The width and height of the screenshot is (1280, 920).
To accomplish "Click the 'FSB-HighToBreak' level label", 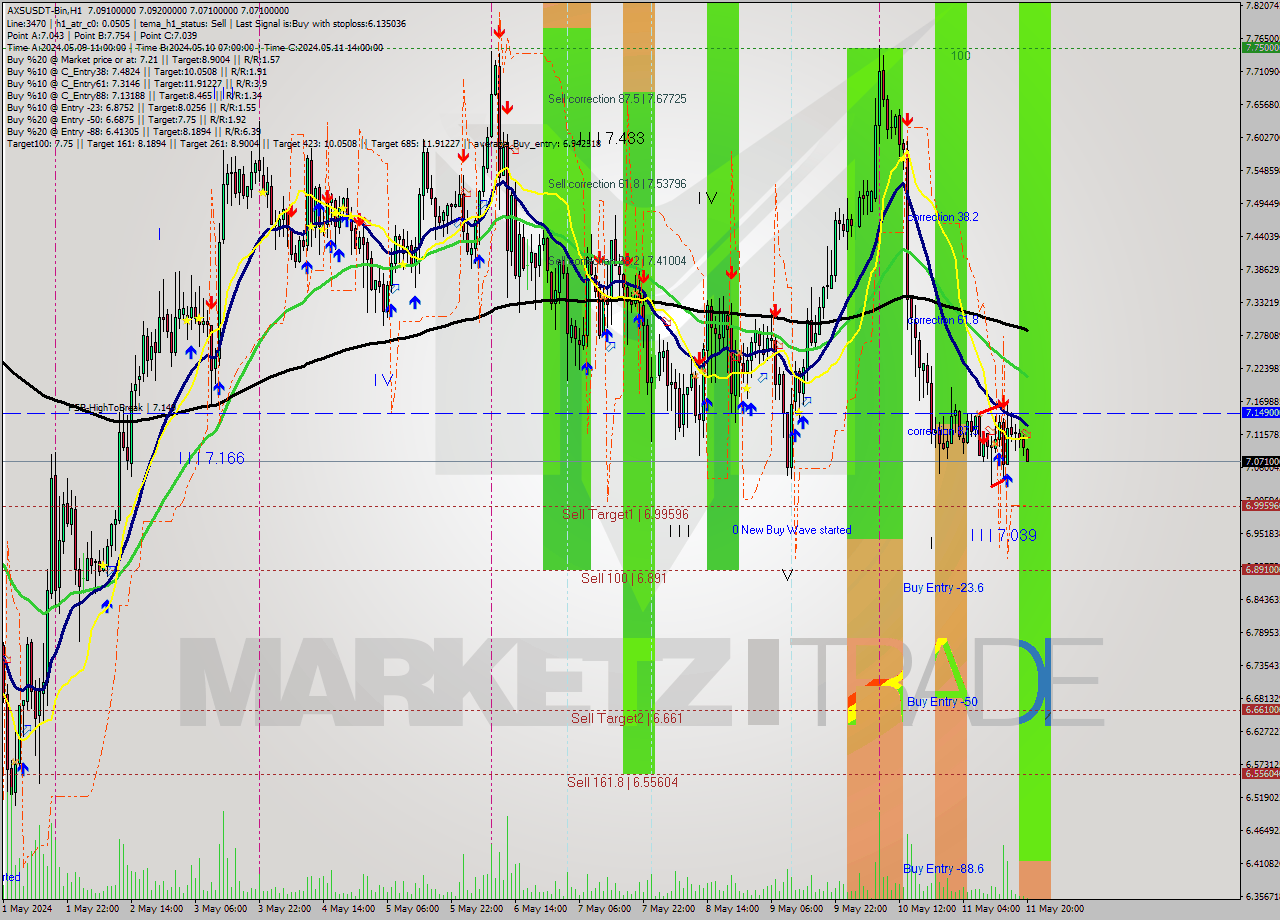I will click(x=121, y=408).
